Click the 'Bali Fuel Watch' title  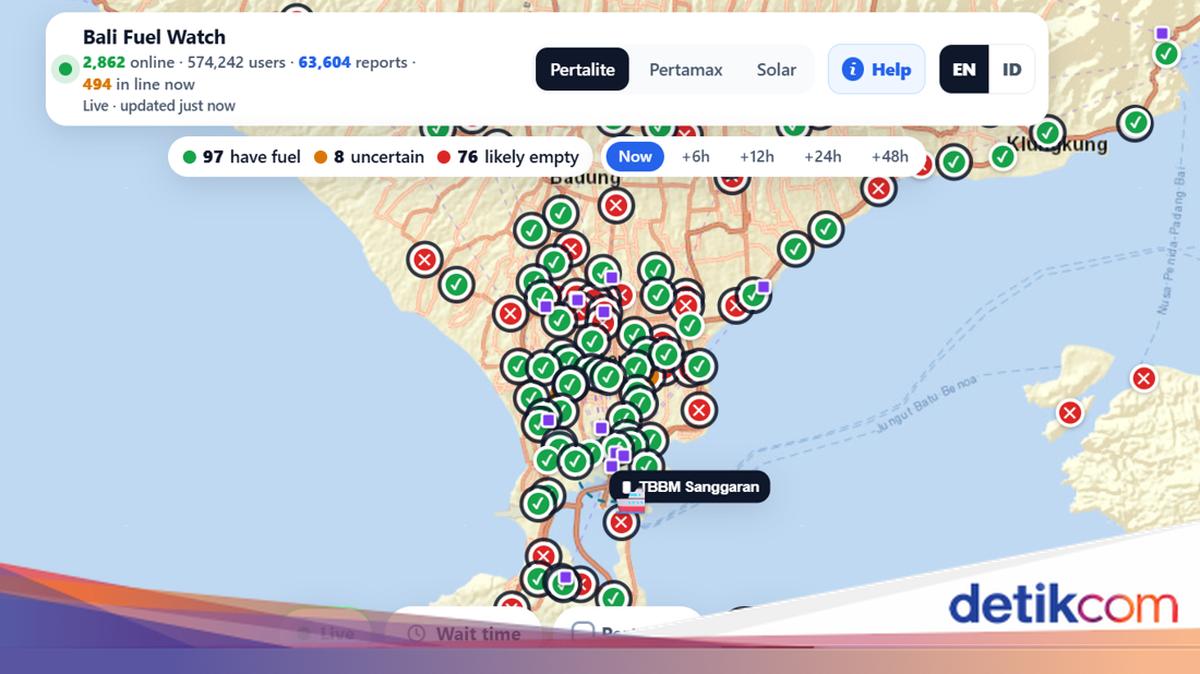[154, 37]
